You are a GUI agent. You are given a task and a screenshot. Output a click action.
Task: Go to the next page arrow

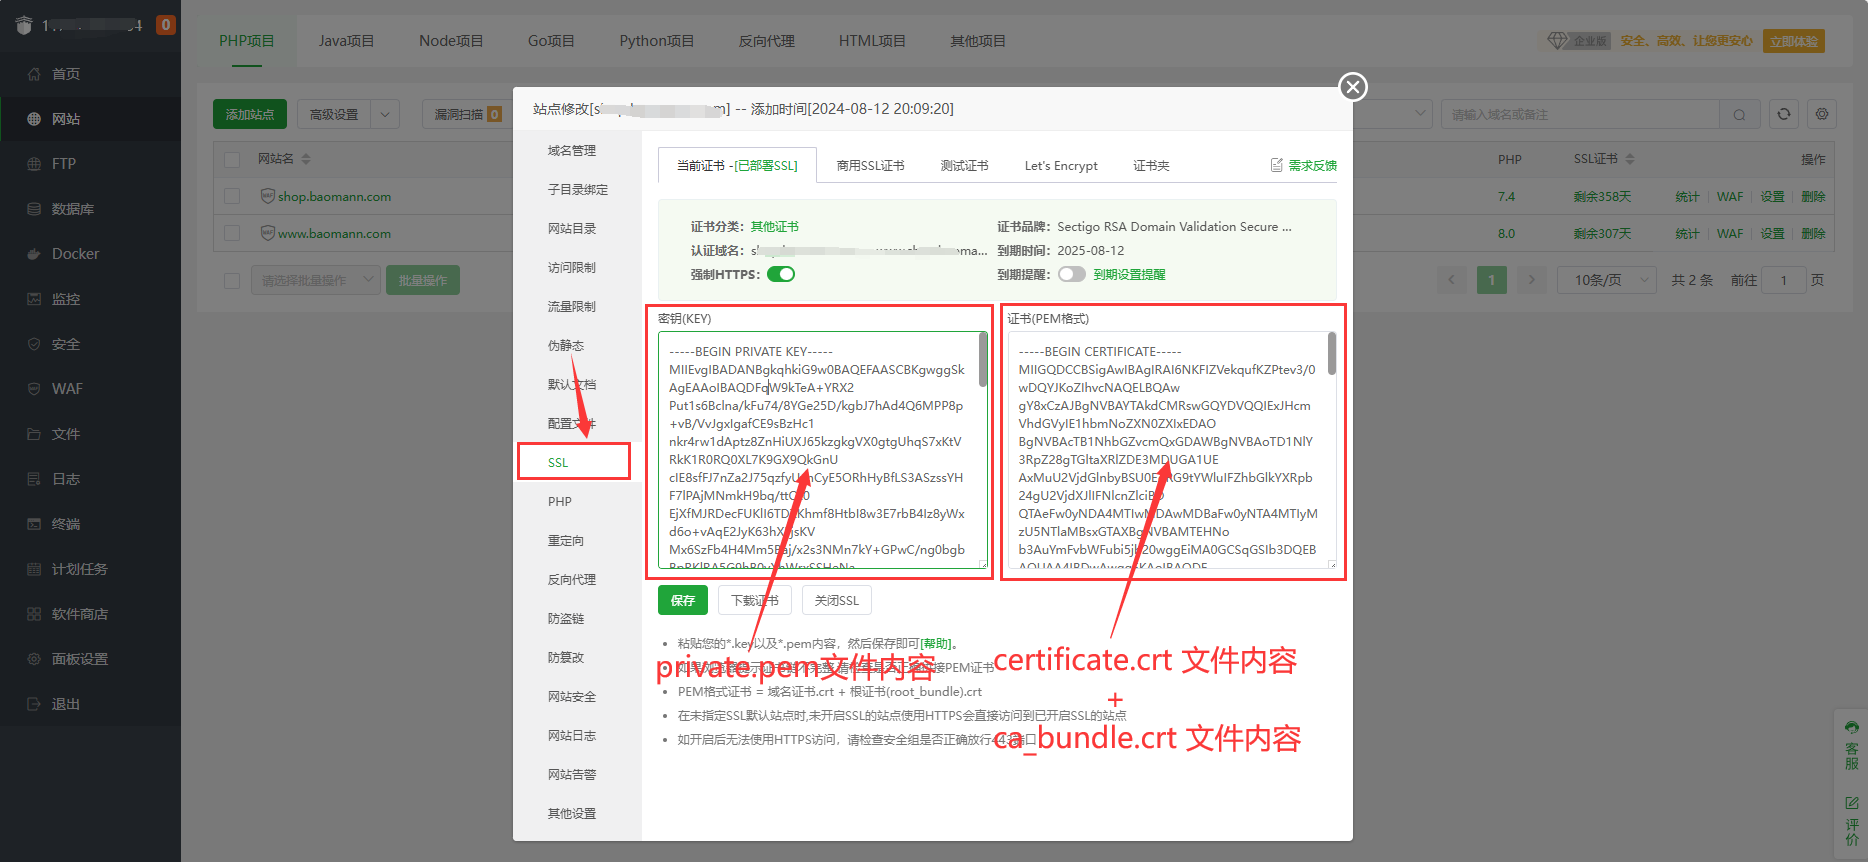(1531, 280)
